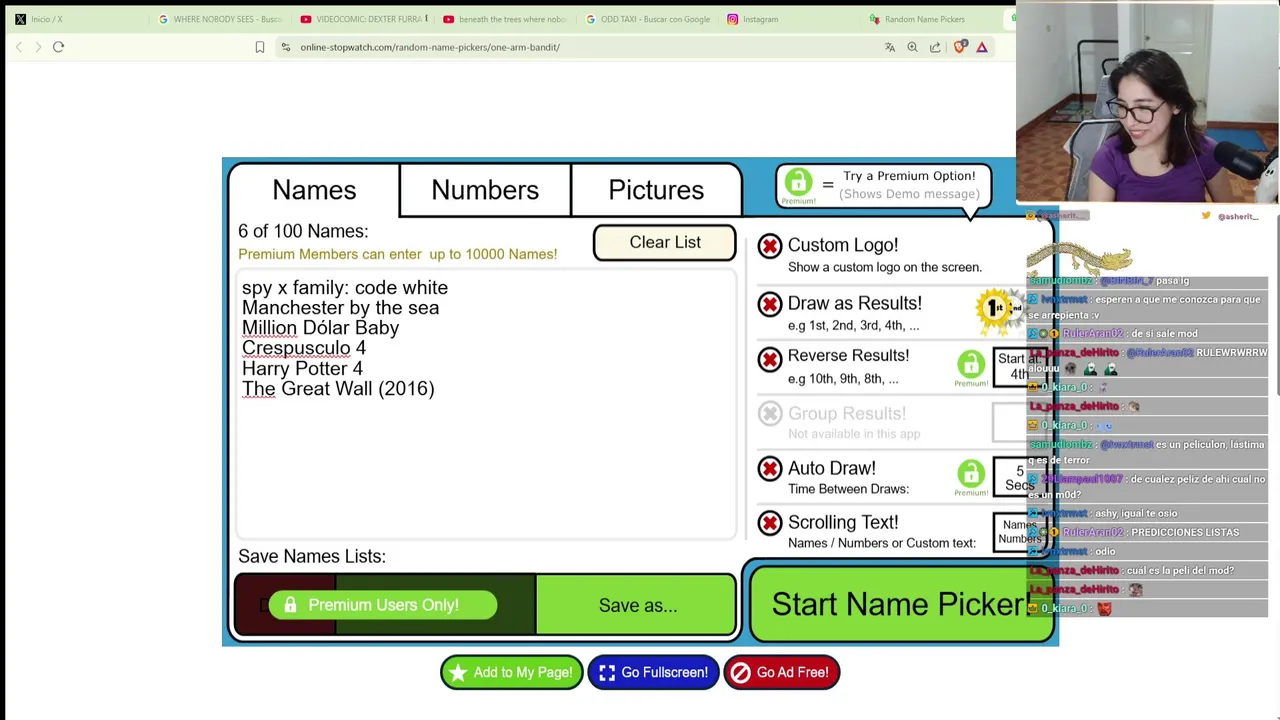Click the Go Ad Free button
Viewport: 1280px width, 720px height.
tap(781, 673)
